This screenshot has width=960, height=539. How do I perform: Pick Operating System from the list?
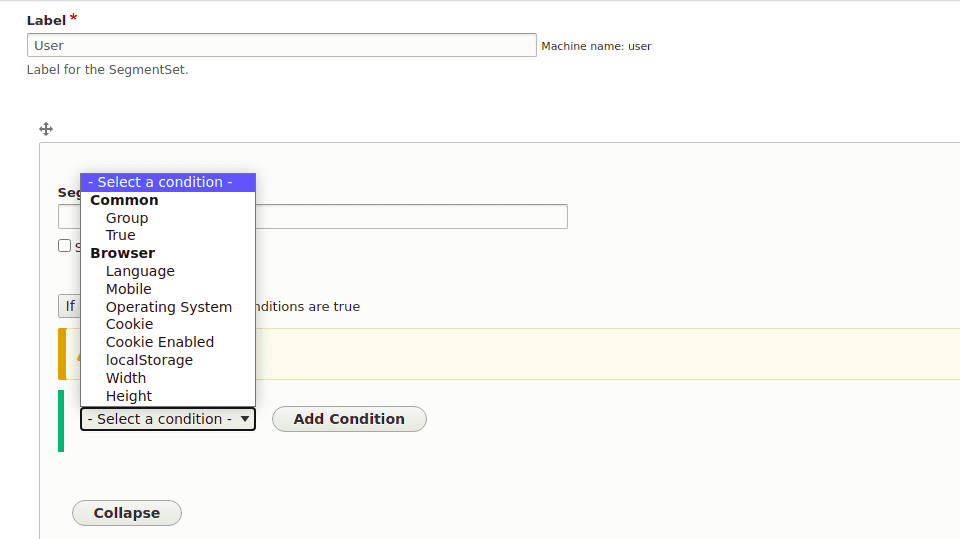pyautogui.click(x=169, y=307)
